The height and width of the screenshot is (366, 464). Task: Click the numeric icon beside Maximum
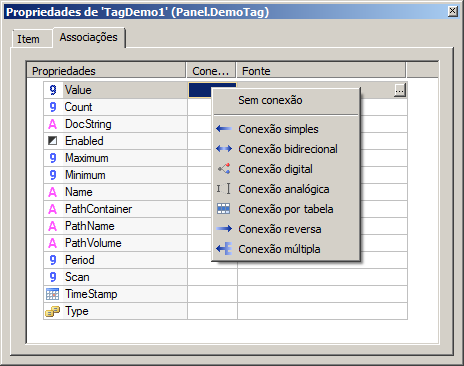(x=53, y=158)
